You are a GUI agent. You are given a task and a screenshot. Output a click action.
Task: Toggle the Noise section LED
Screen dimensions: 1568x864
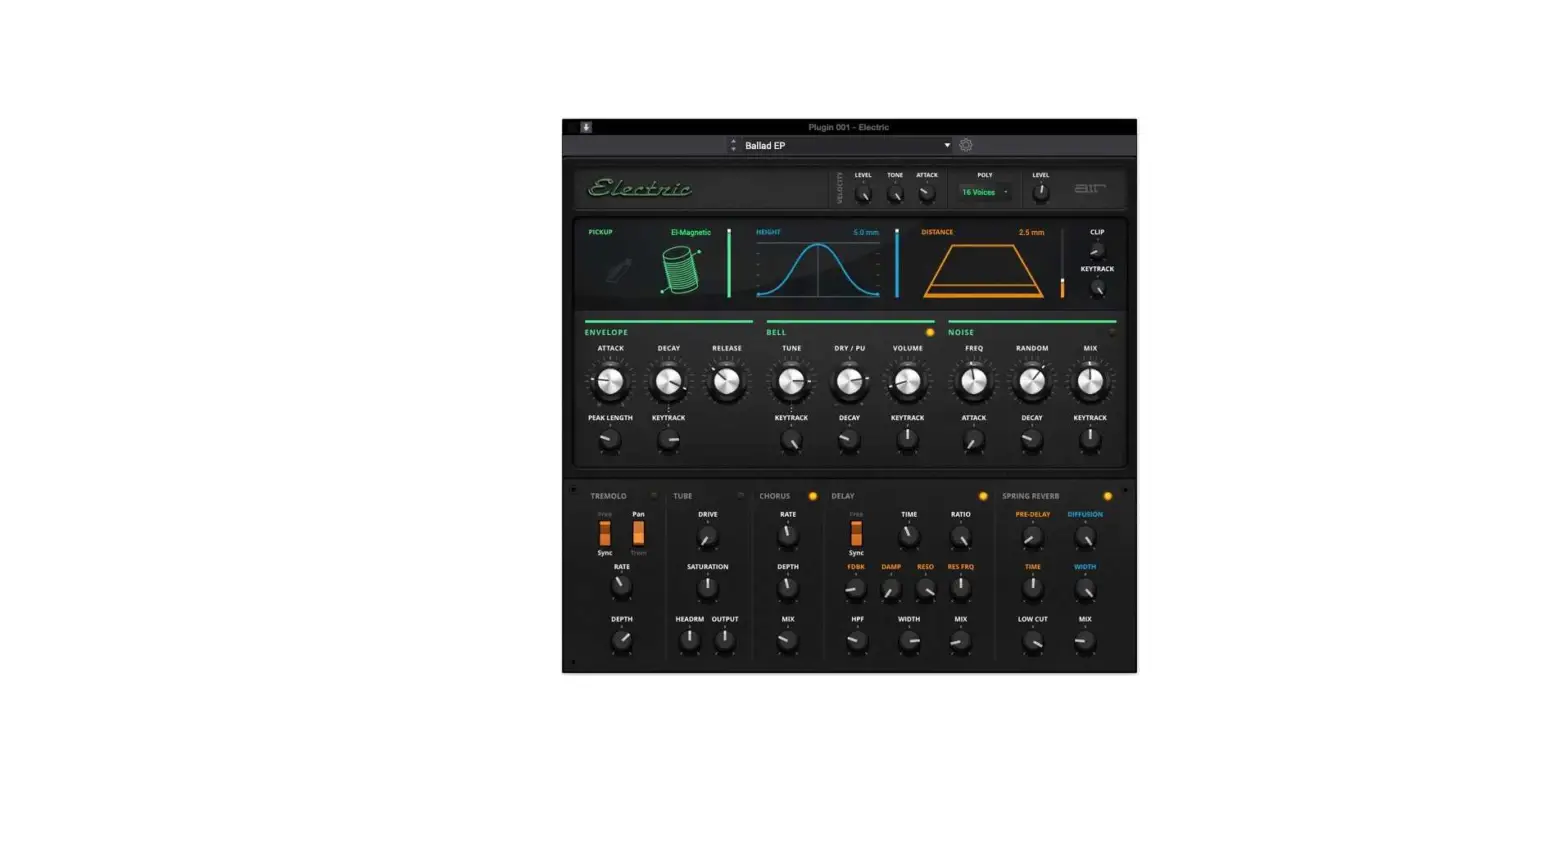tap(1112, 332)
